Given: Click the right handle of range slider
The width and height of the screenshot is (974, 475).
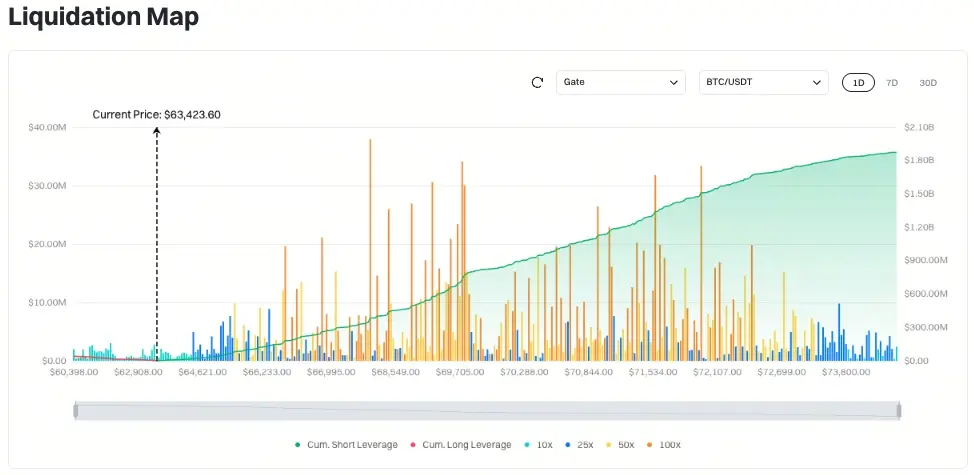Looking at the screenshot, I should (x=898, y=410).
